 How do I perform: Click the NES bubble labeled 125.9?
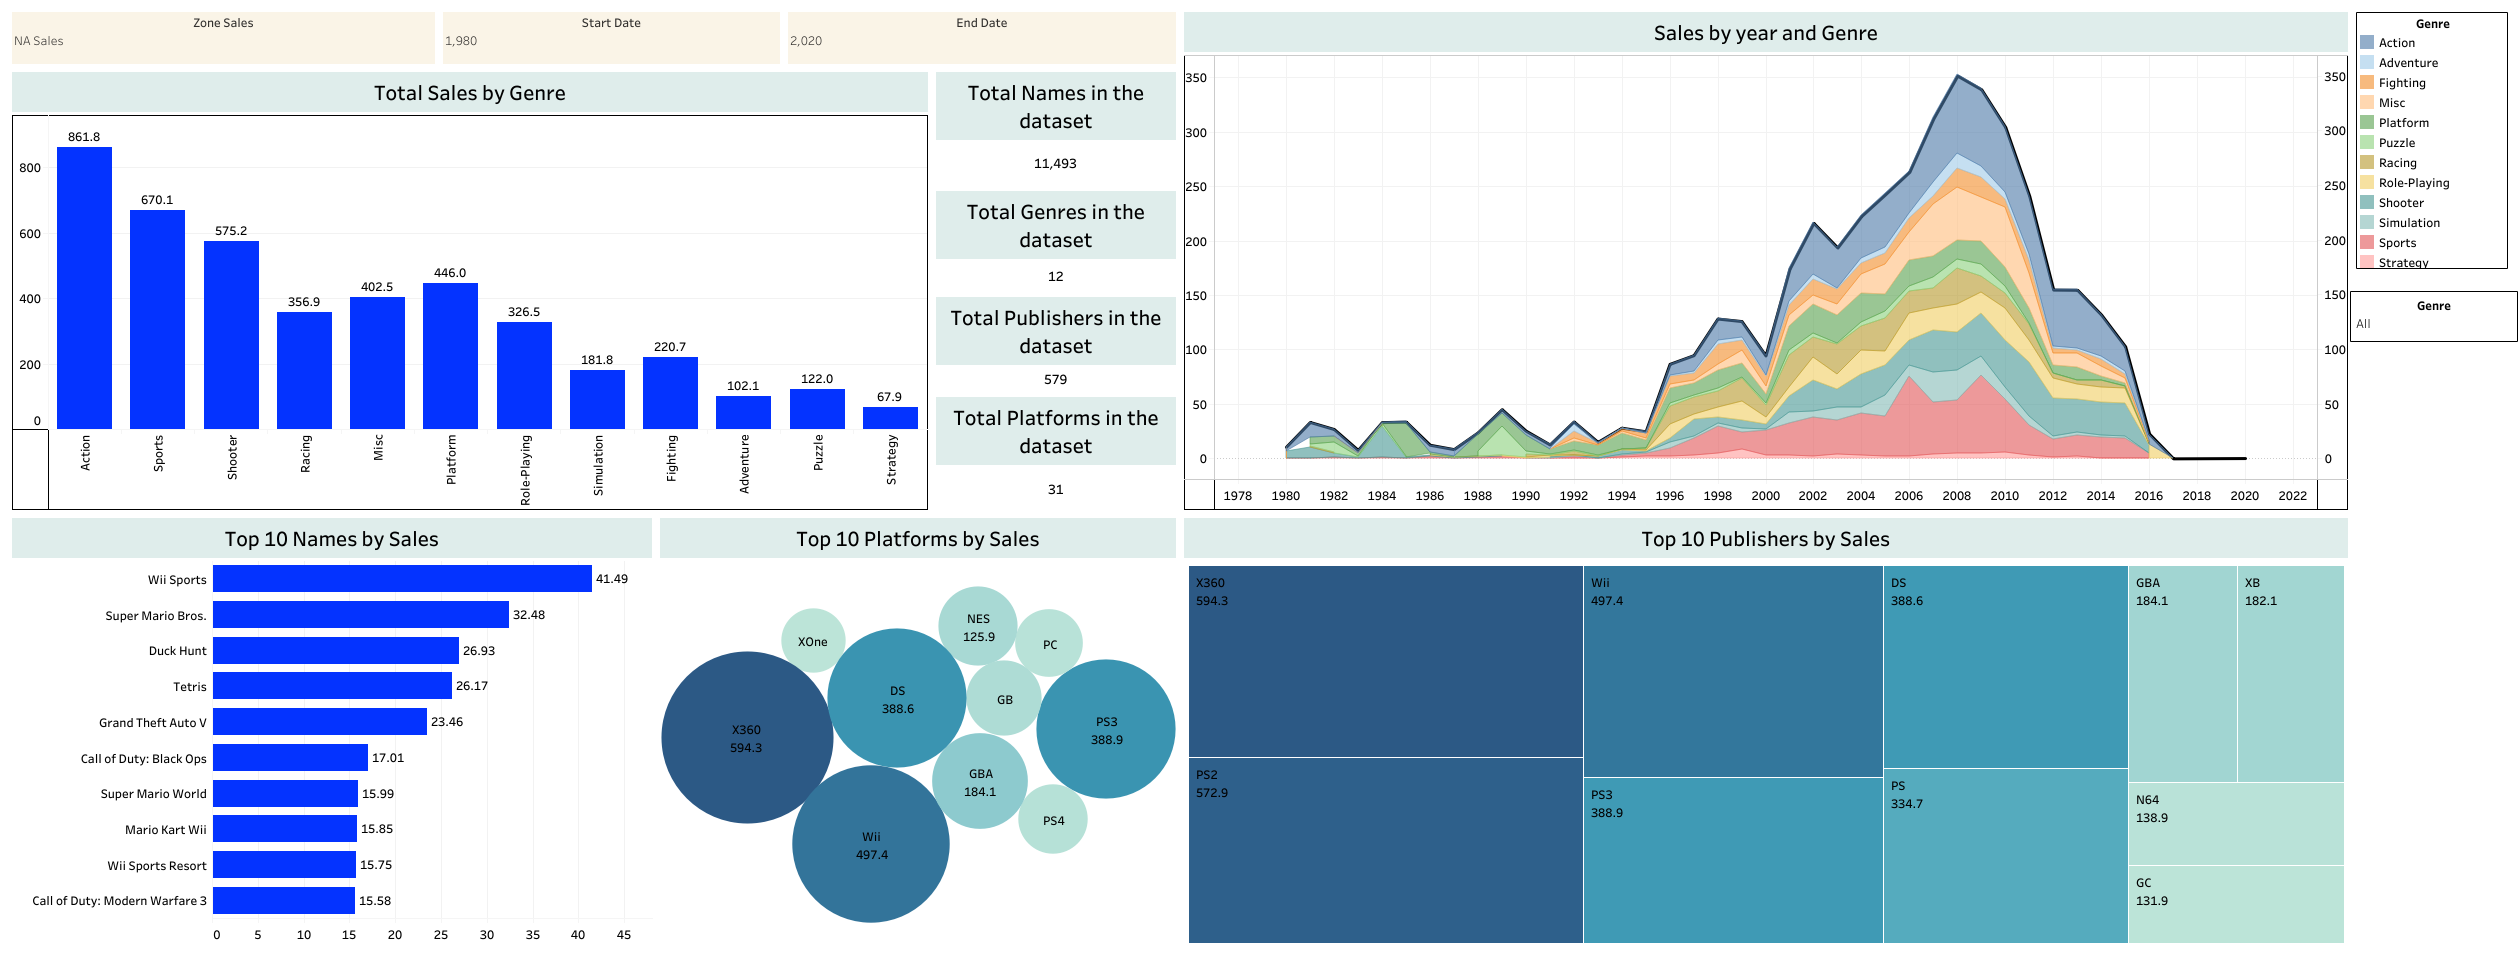[x=978, y=627]
